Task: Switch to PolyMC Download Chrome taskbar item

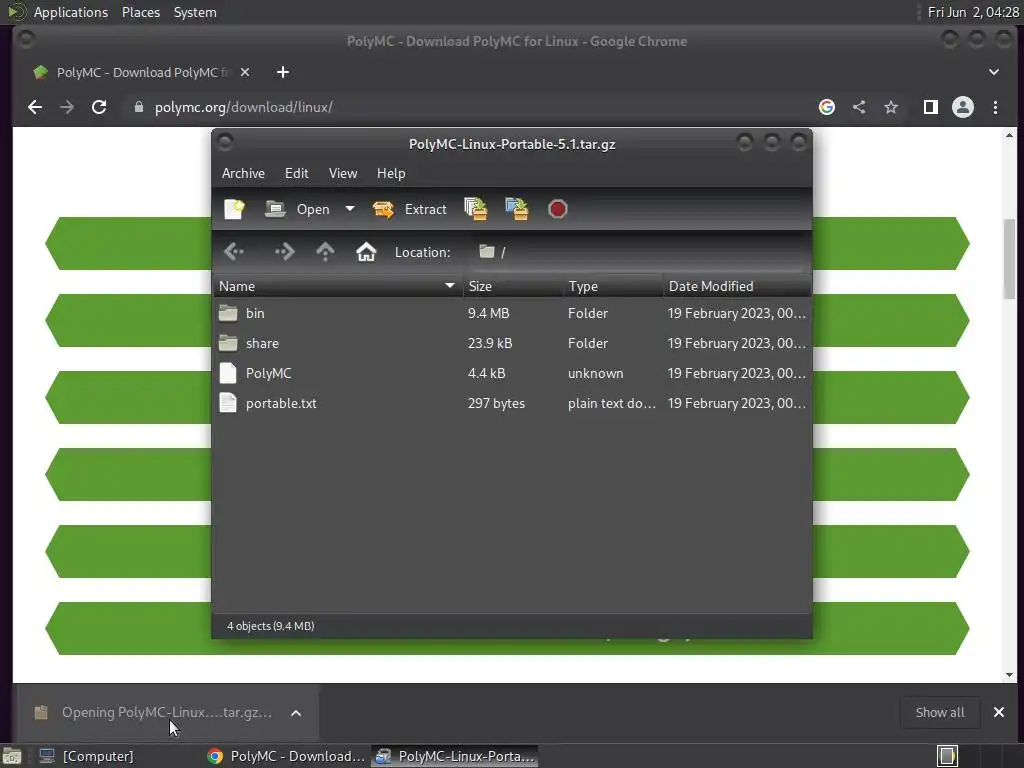Action: pos(285,756)
